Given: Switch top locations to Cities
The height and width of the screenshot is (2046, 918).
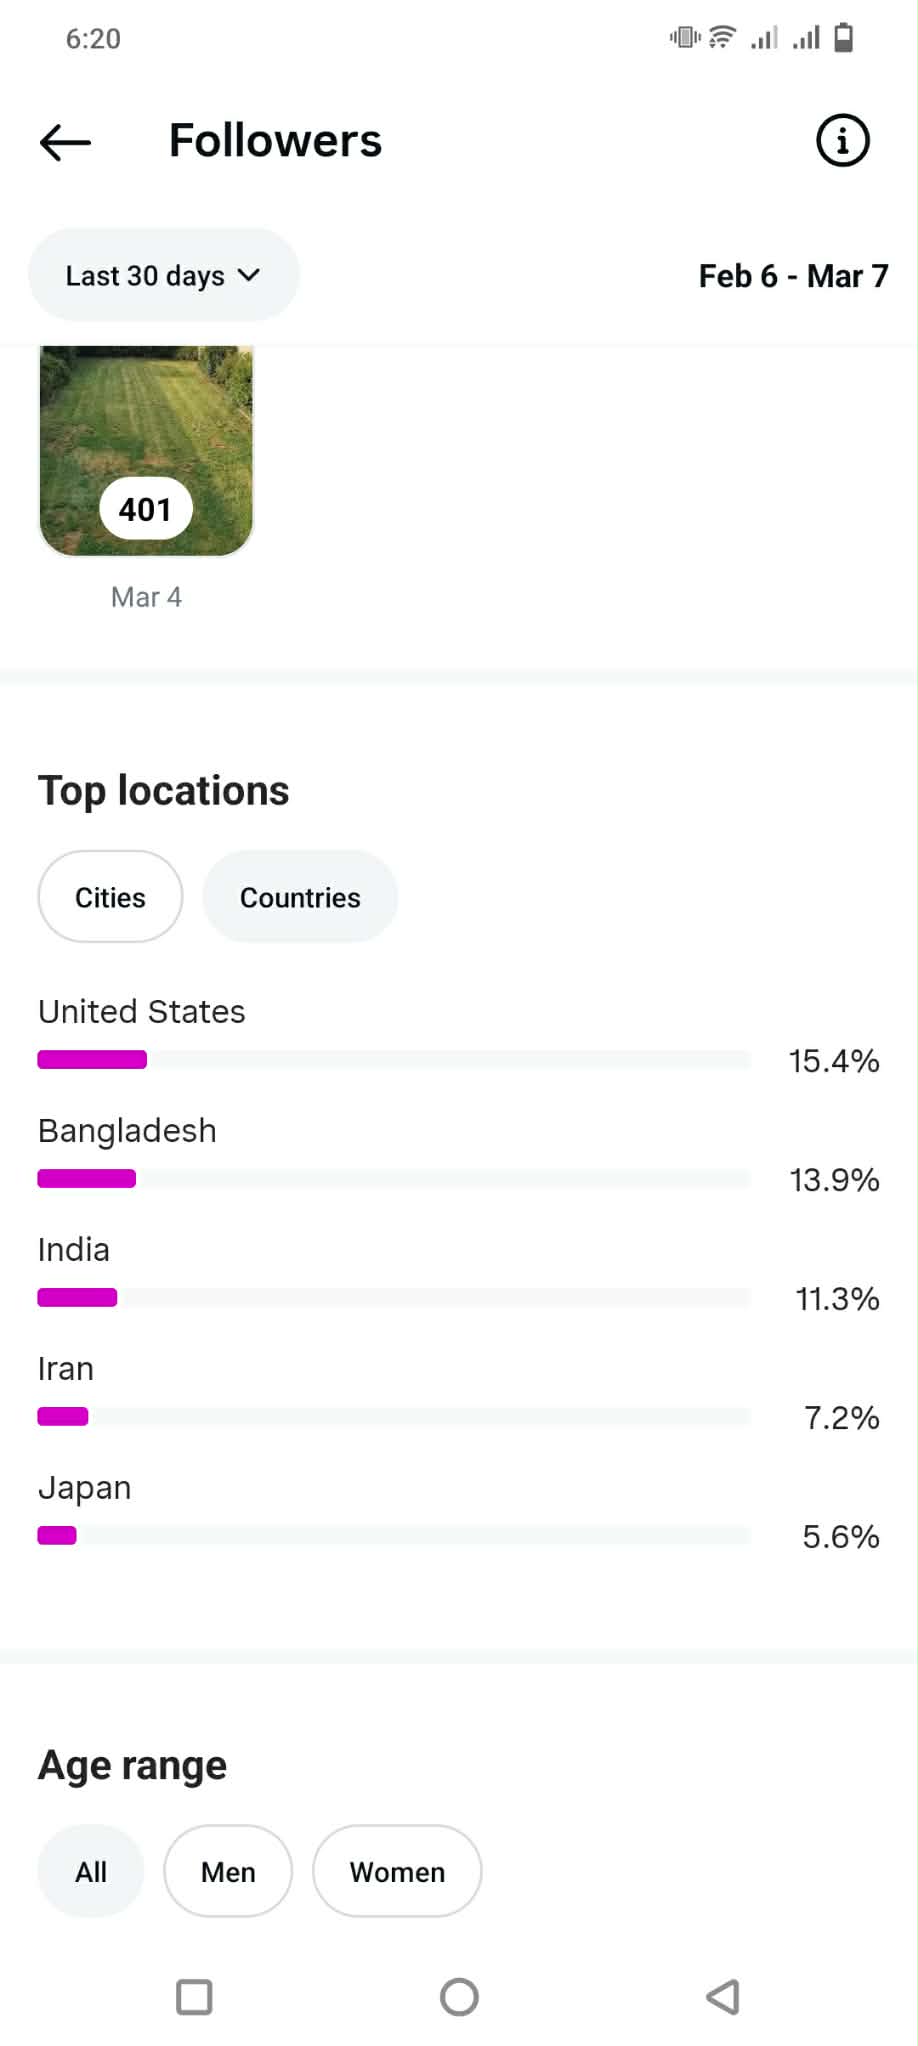Looking at the screenshot, I should (x=110, y=897).
